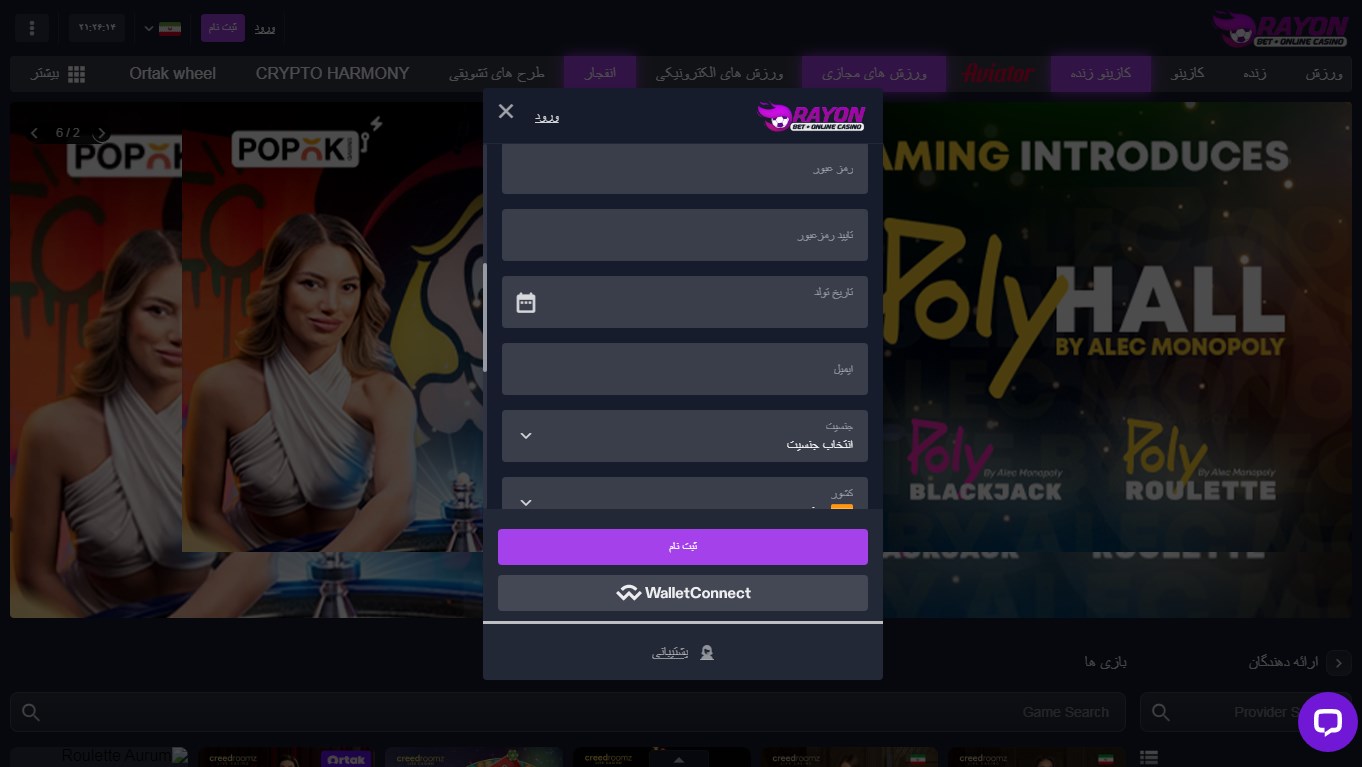Open the زنده navigation tab
1362x767 pixels.
point(1256,74)
